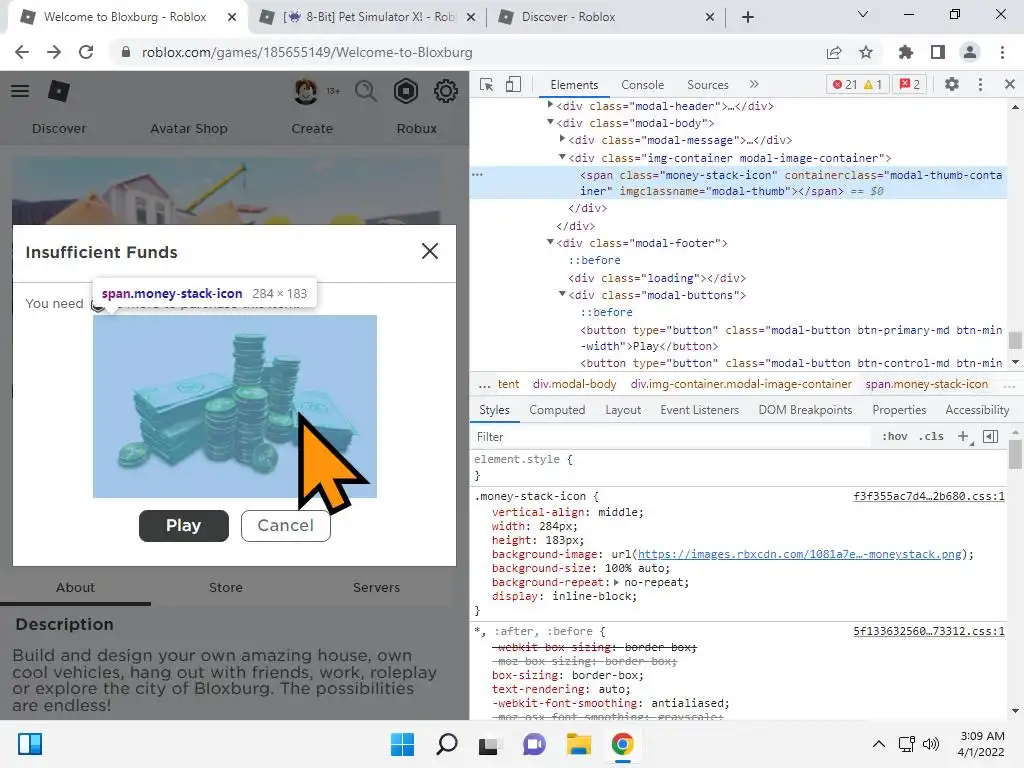
Task: Click the Cancel button in modal
Action: click(x=285, y=526)
